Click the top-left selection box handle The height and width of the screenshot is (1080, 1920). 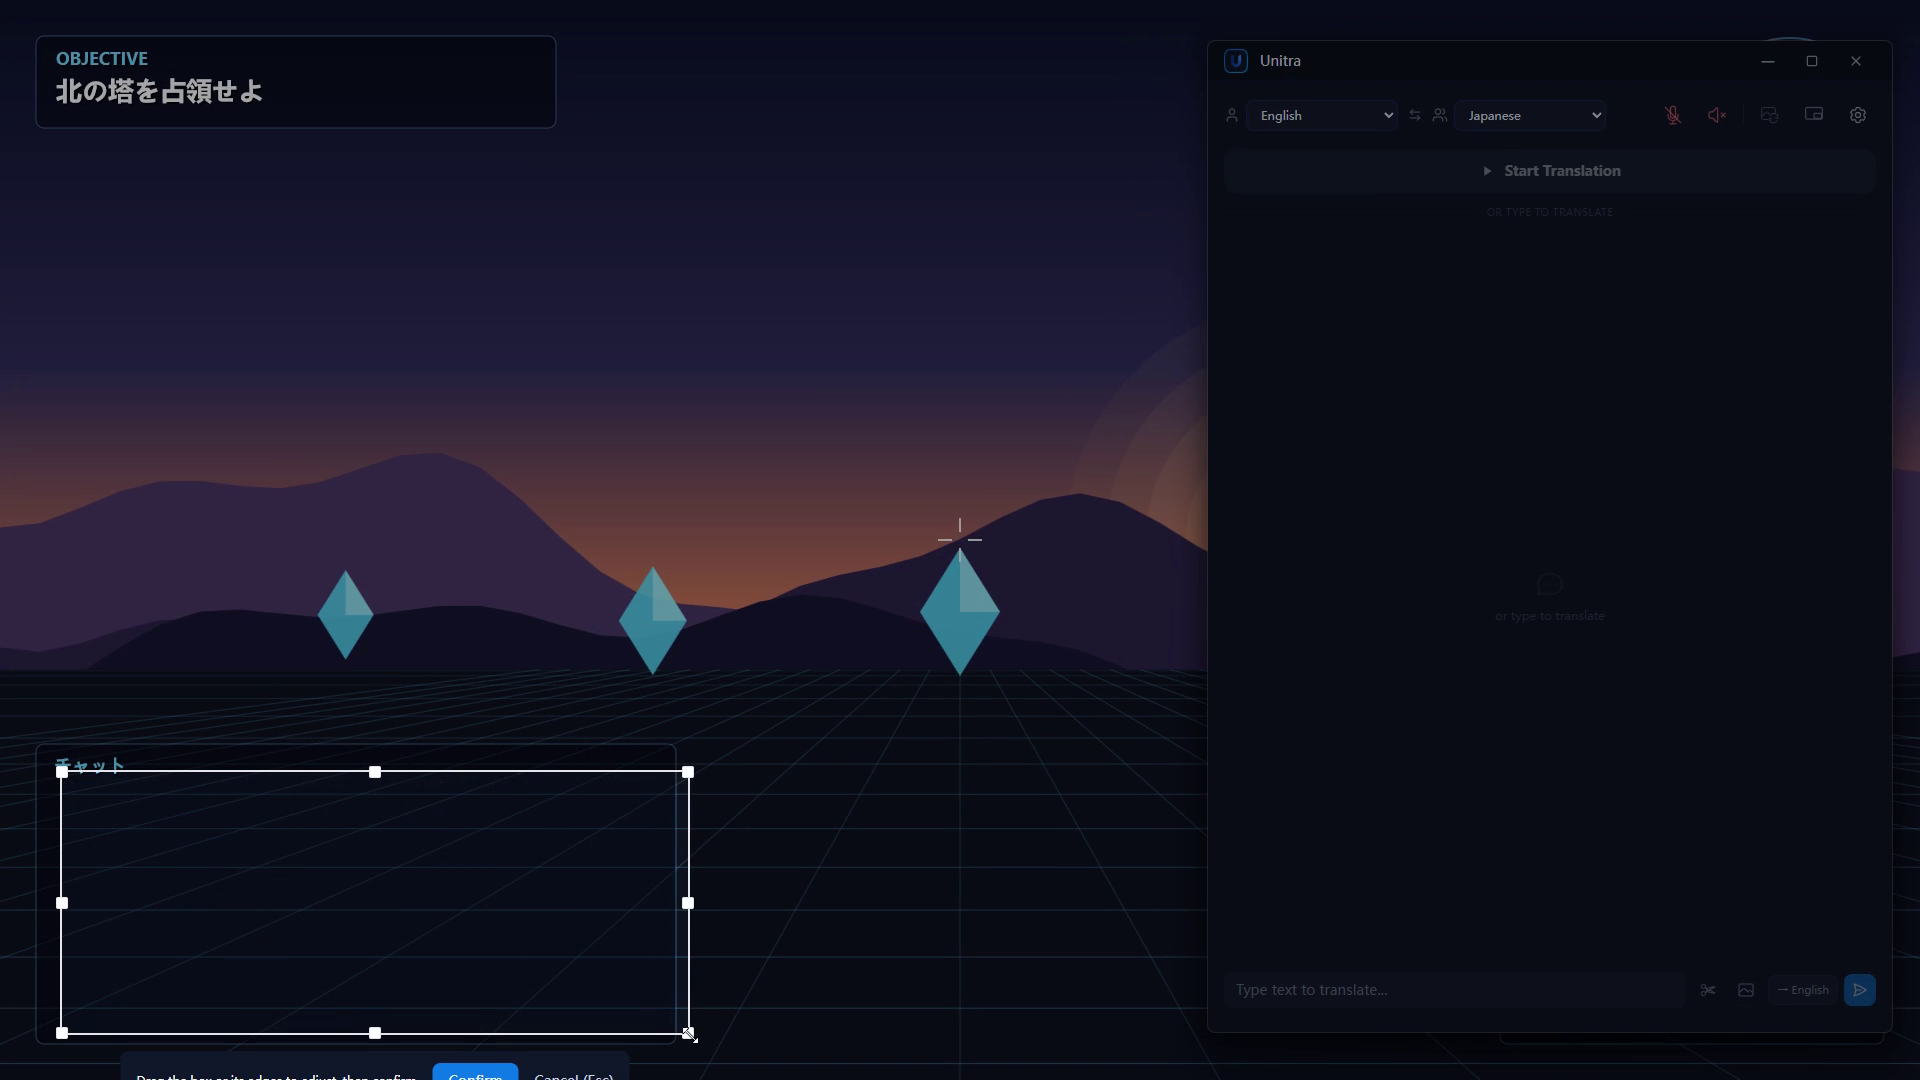point(62,772)
